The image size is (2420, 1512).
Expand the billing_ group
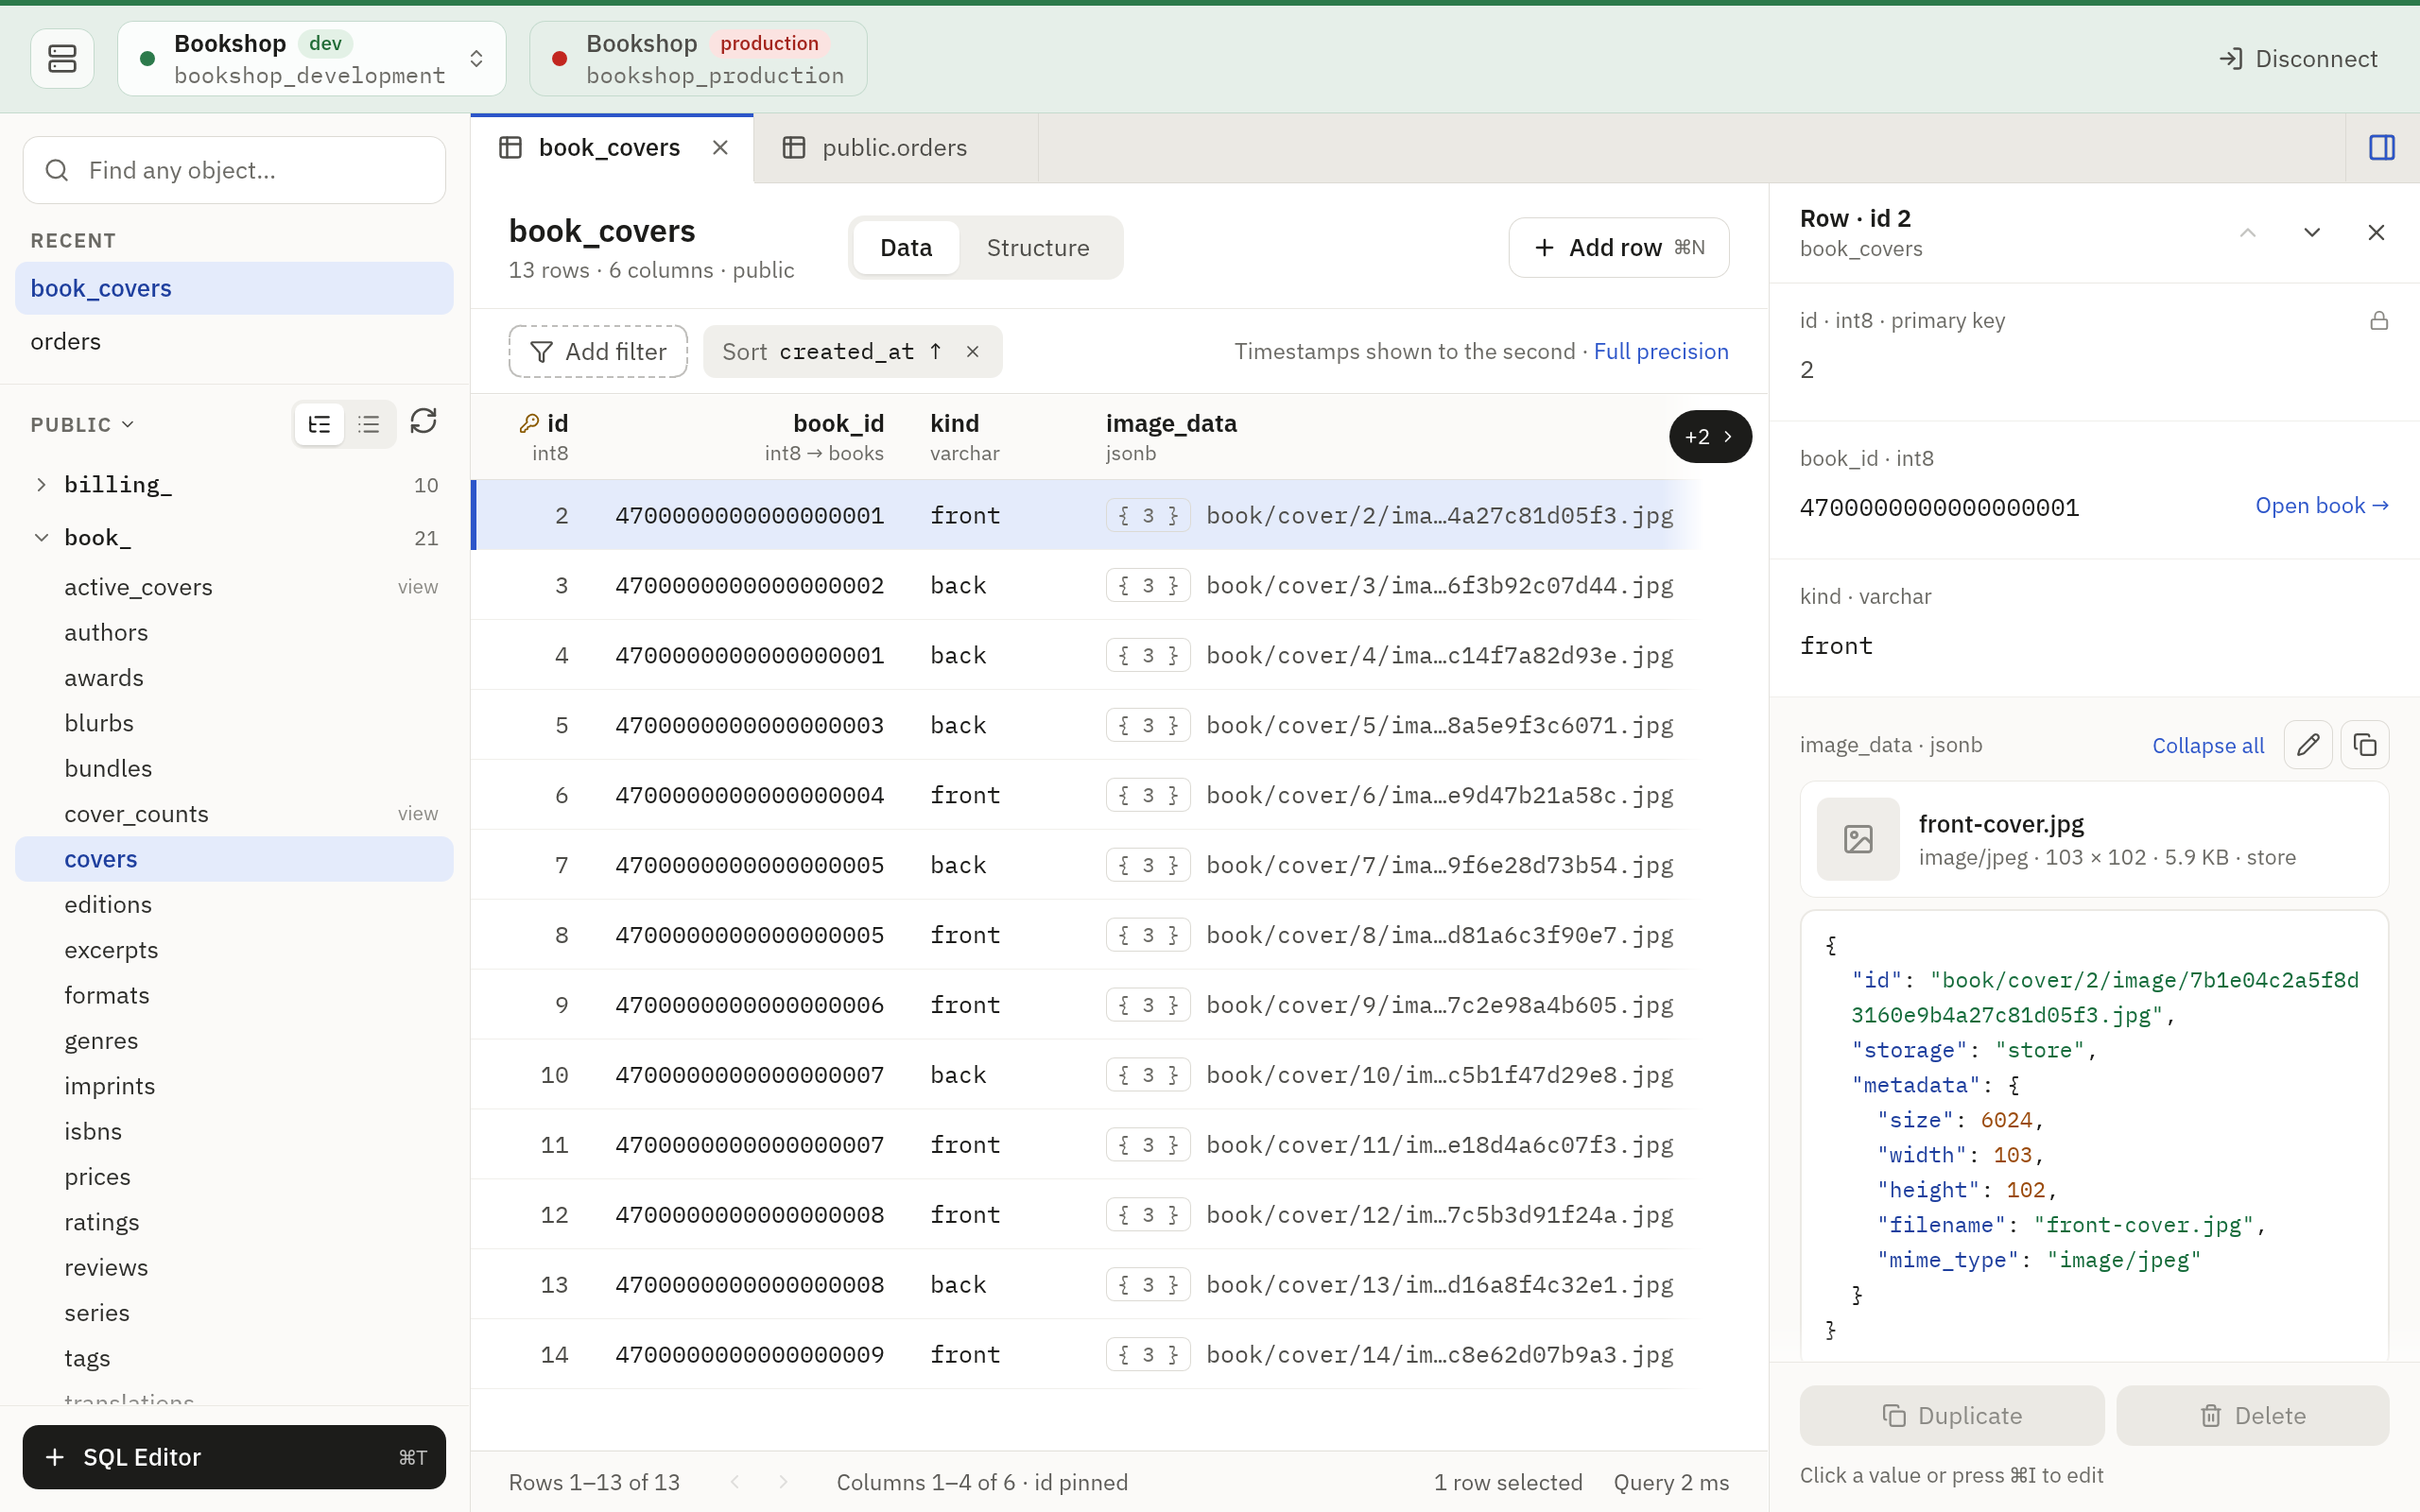[x=41, y=485]
